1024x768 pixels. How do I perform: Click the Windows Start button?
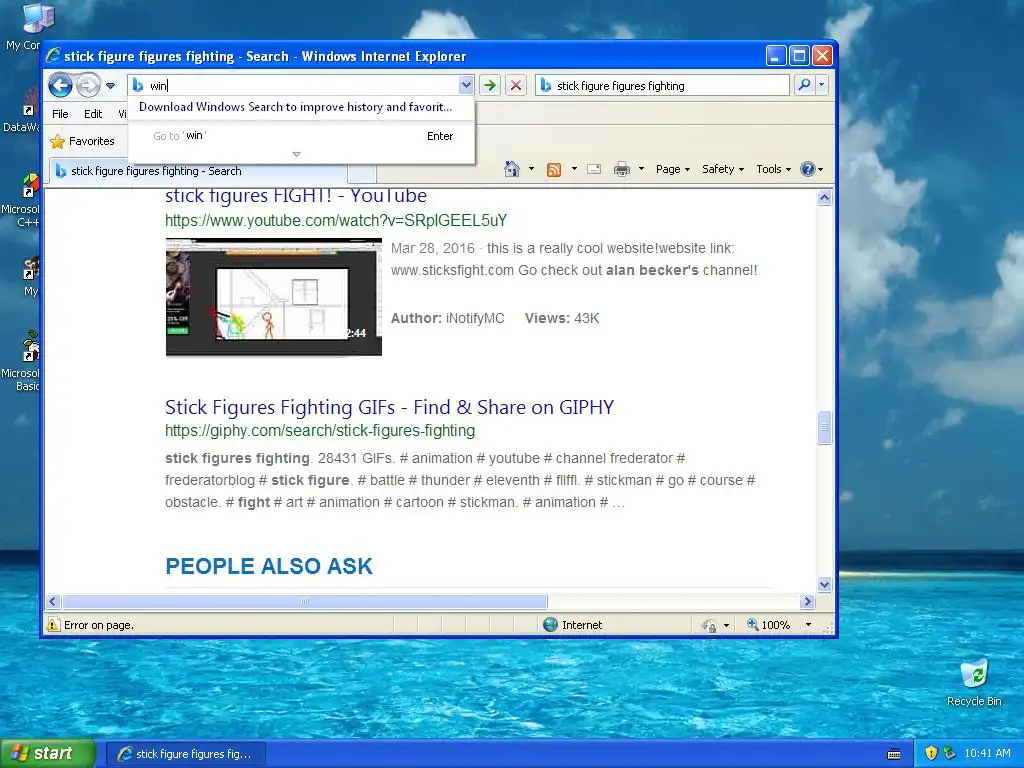point(47,754)
